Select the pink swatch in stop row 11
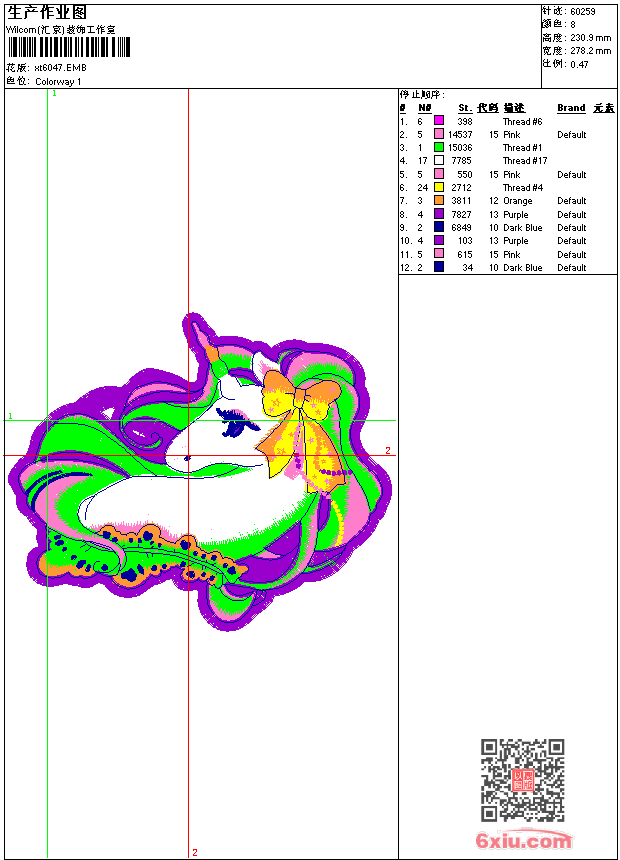 tap(439, 254)
